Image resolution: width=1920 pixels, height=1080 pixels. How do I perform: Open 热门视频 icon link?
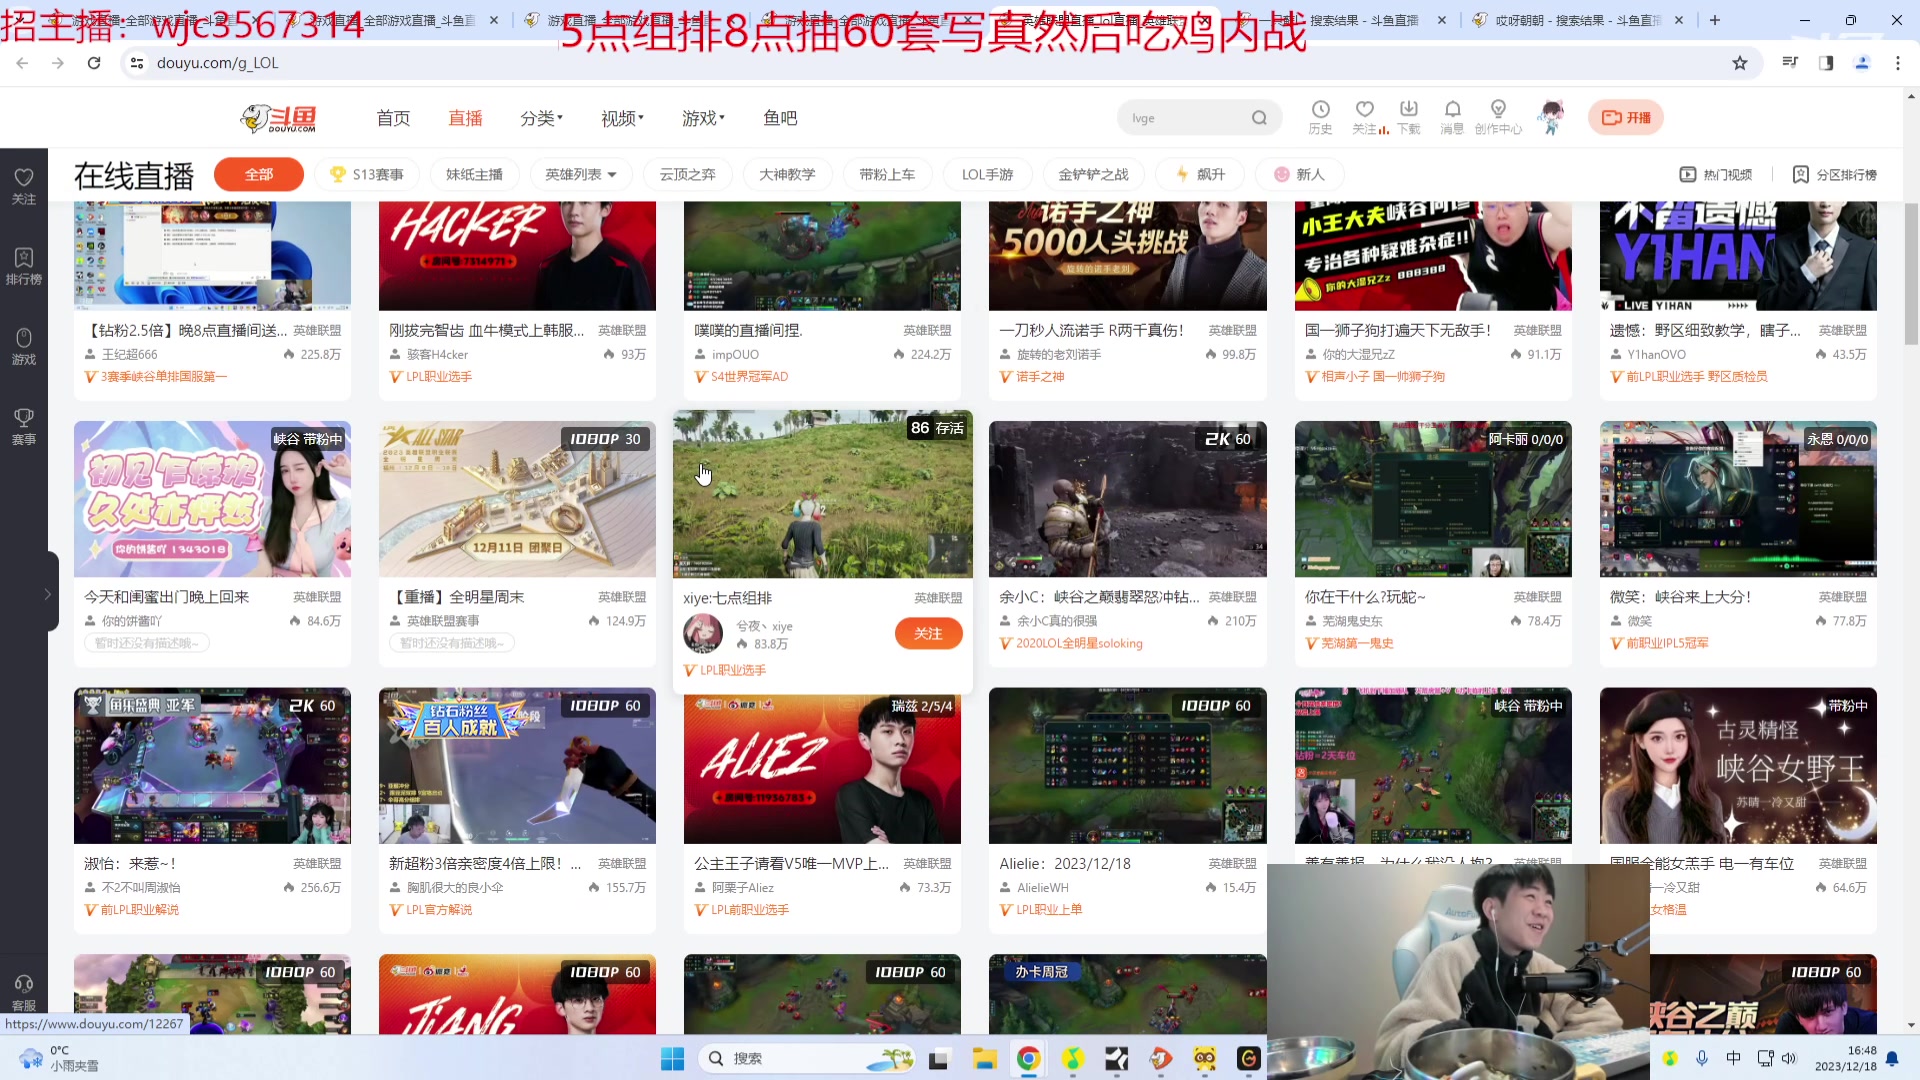coord(1716,175)
